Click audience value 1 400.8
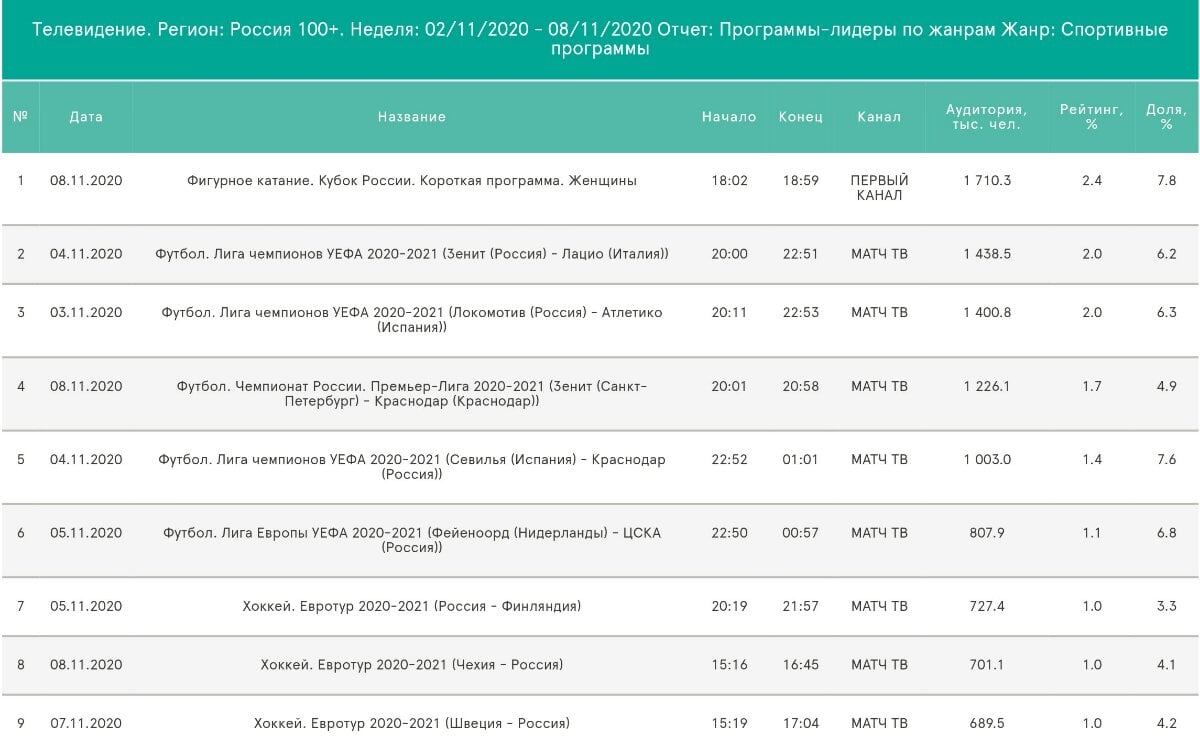The image size is (1200, 749). [x=987, y=313]
